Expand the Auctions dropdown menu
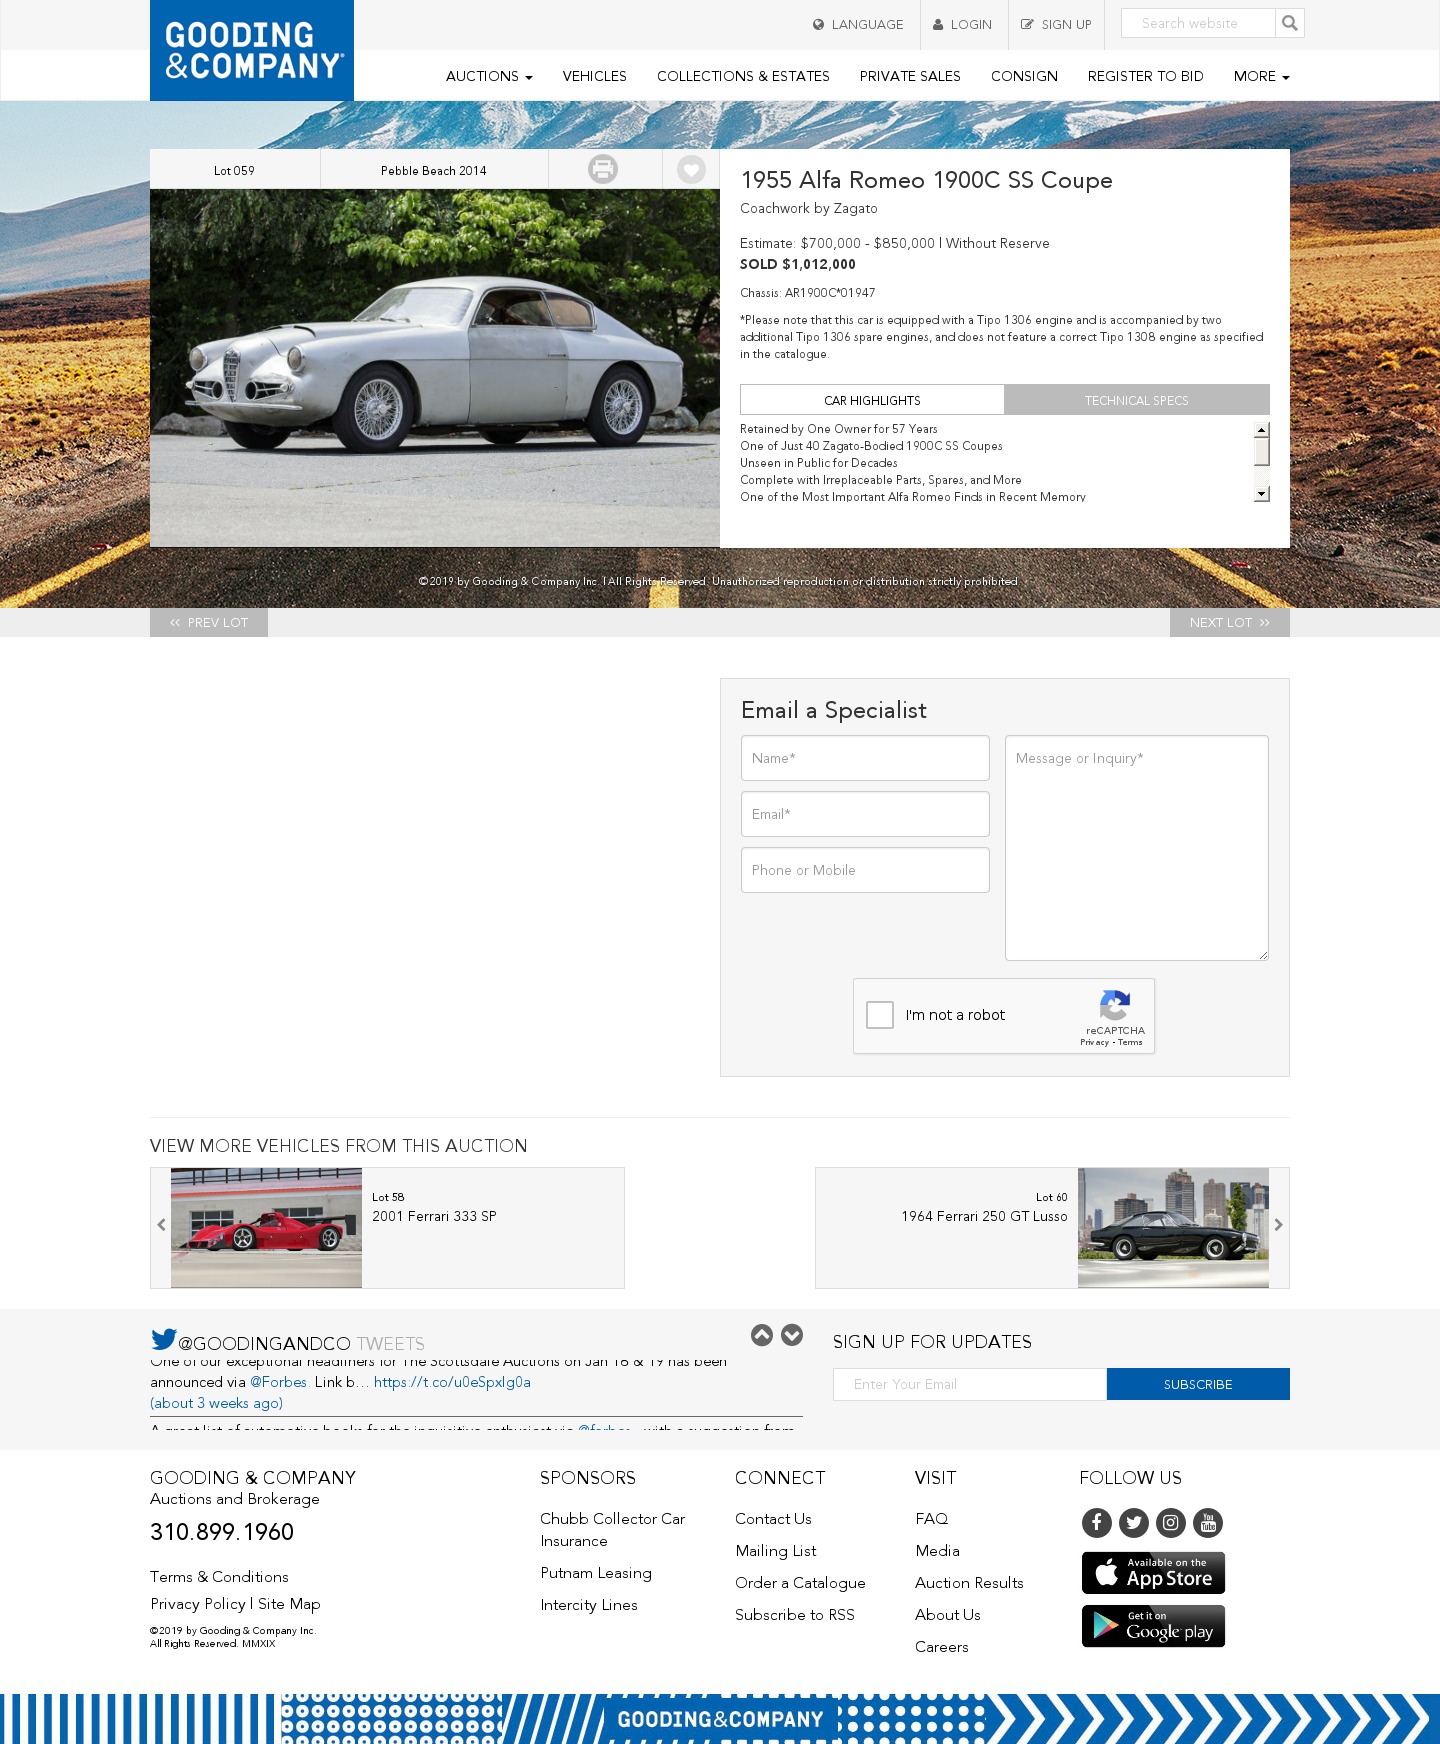This screenshot has width=1440, height=1744. click(489, 76)
